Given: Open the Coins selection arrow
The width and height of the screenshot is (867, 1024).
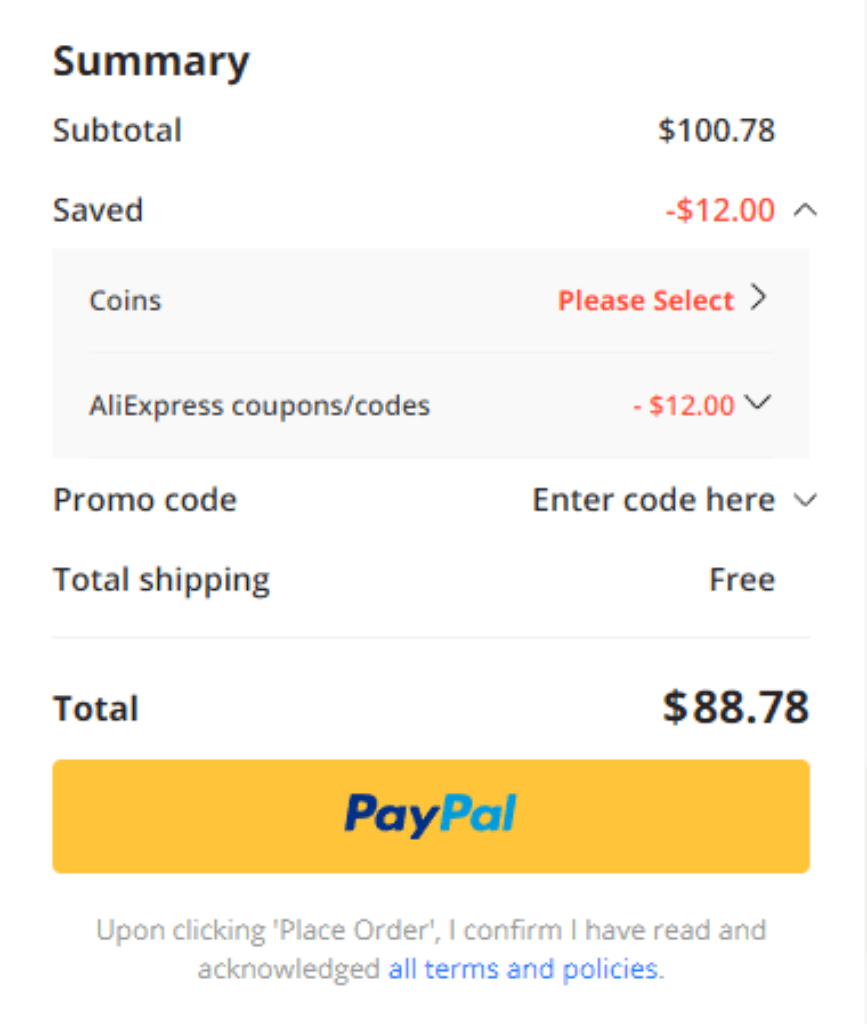Looking at the screenshot, I should [x=758, y=298].
